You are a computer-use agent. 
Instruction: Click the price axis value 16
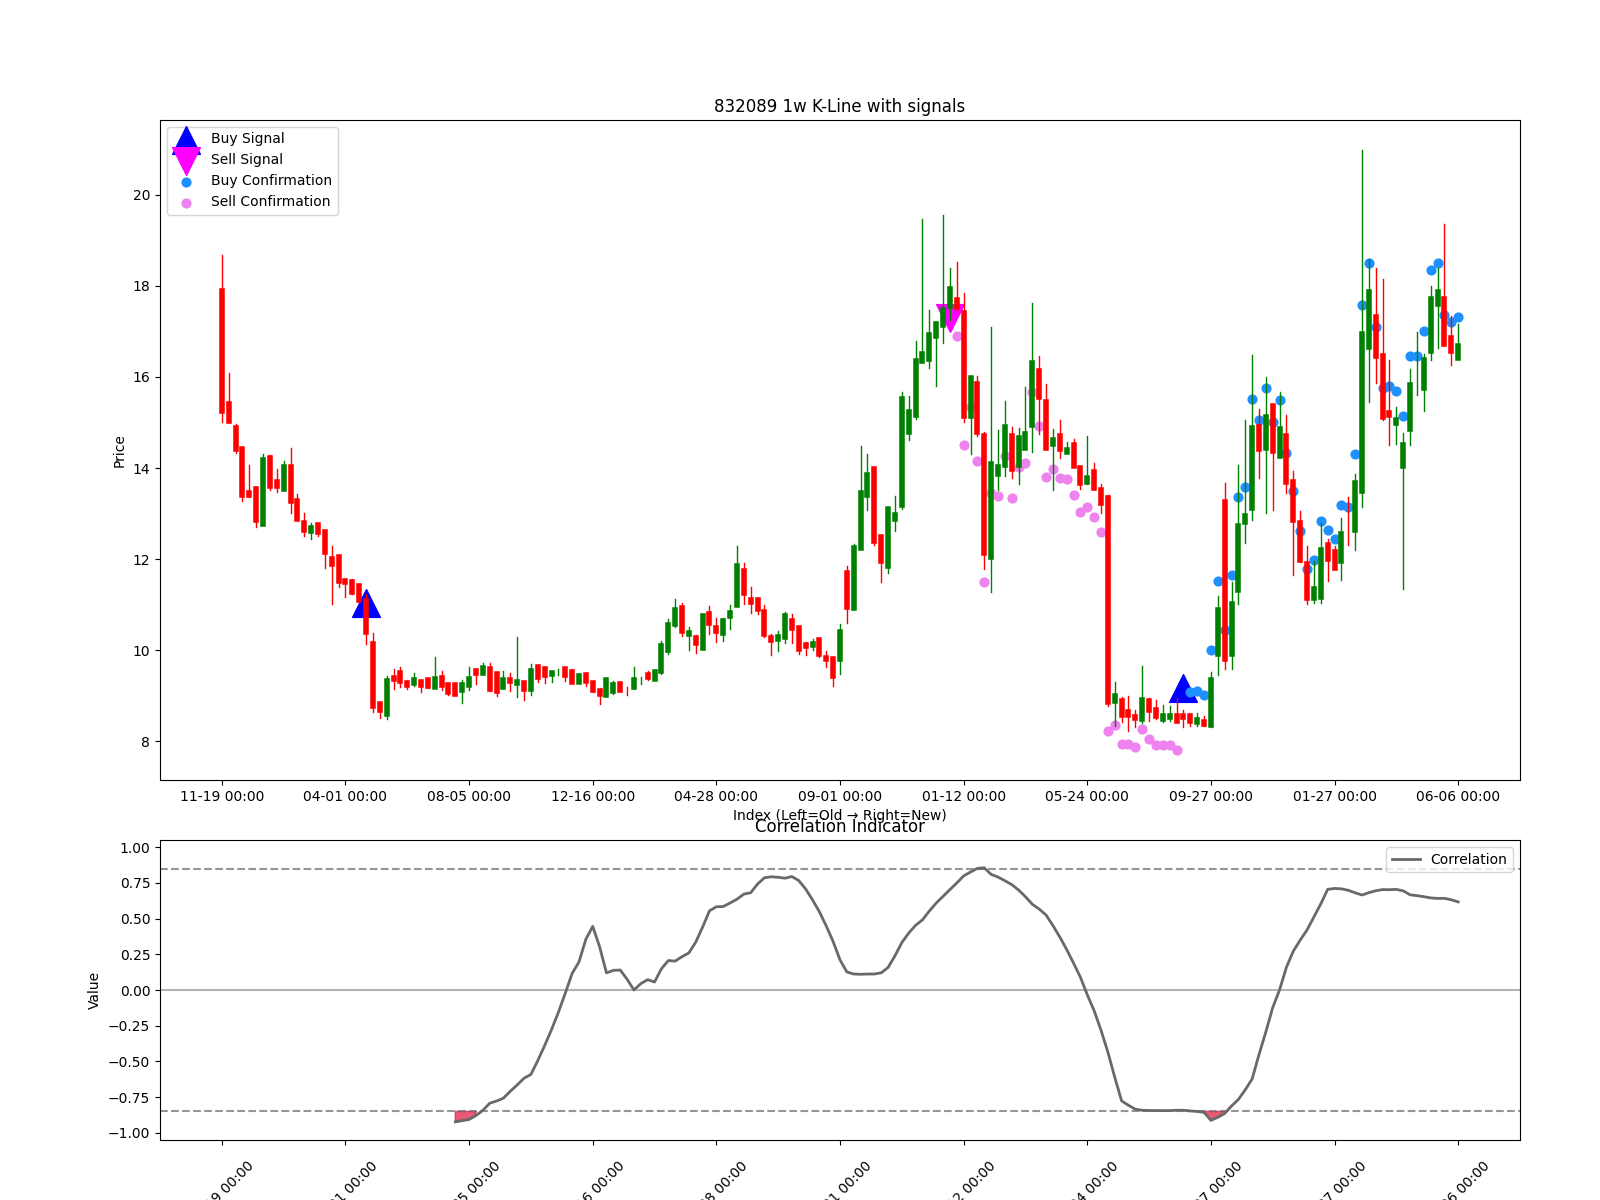pyautogui.click(x=142, y=378)
